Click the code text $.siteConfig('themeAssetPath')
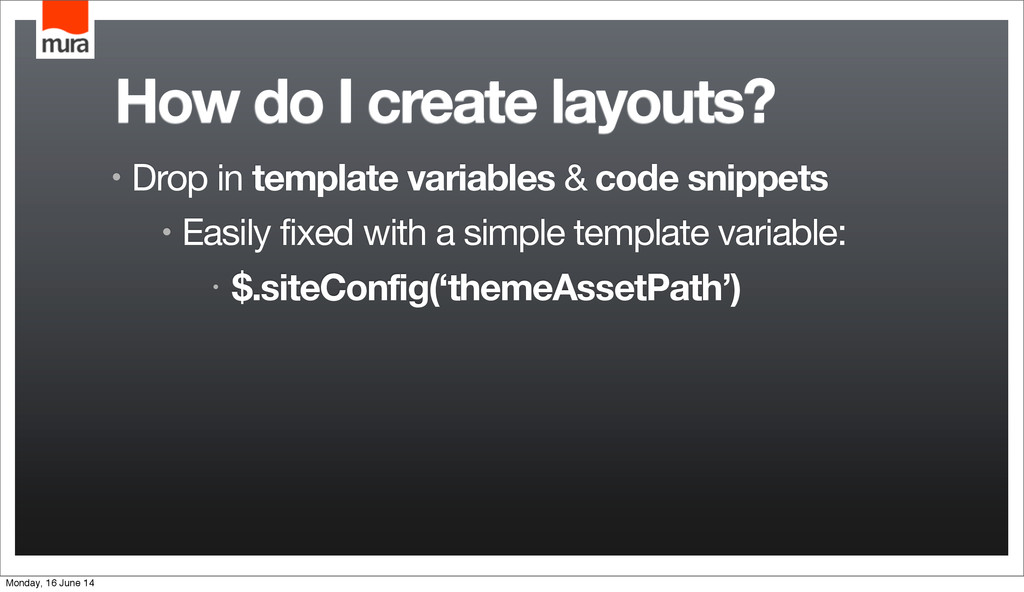Image resolution: width=1024 pixels, height=592 pixels. pyautogui.click(x=486, y=288)
